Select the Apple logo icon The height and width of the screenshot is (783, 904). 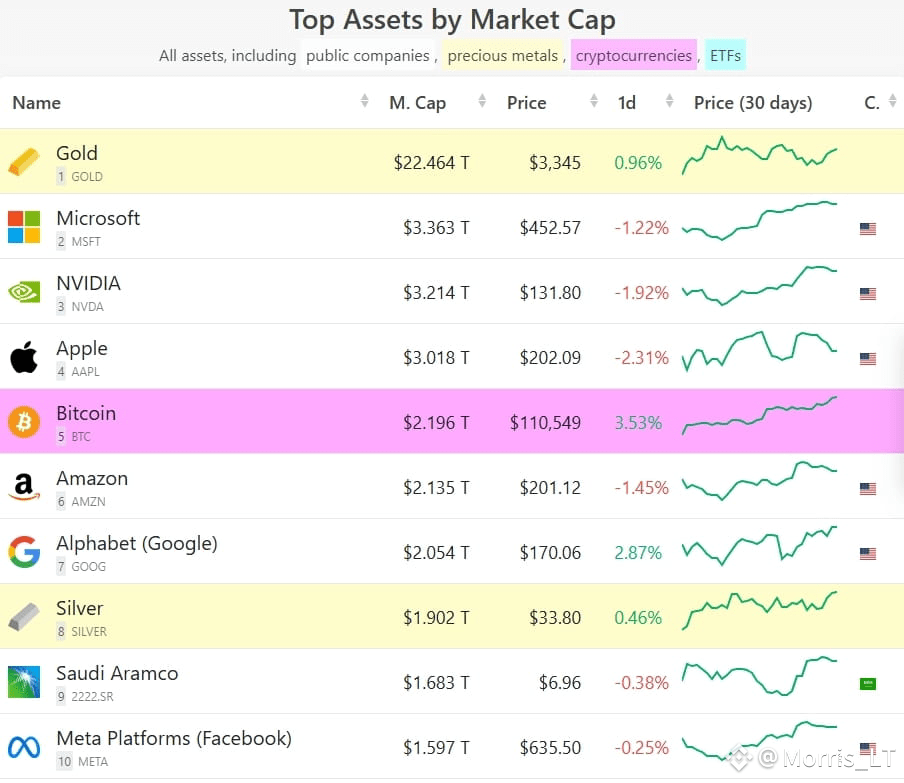24,357
